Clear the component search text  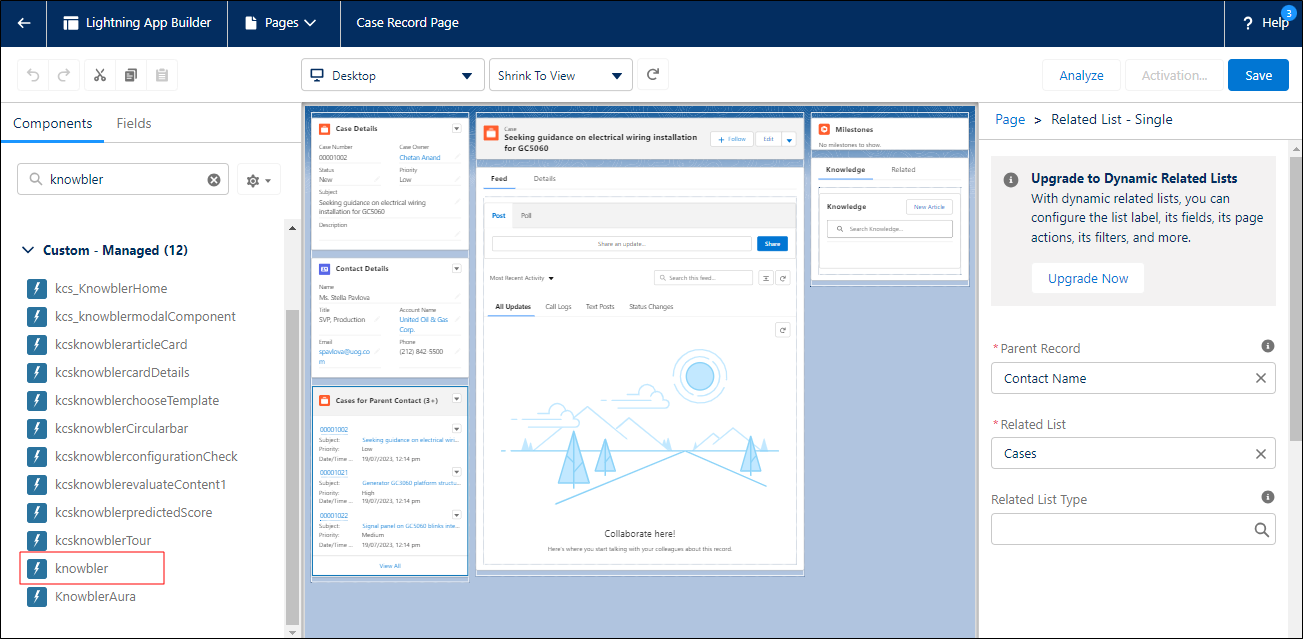(214, 180)
